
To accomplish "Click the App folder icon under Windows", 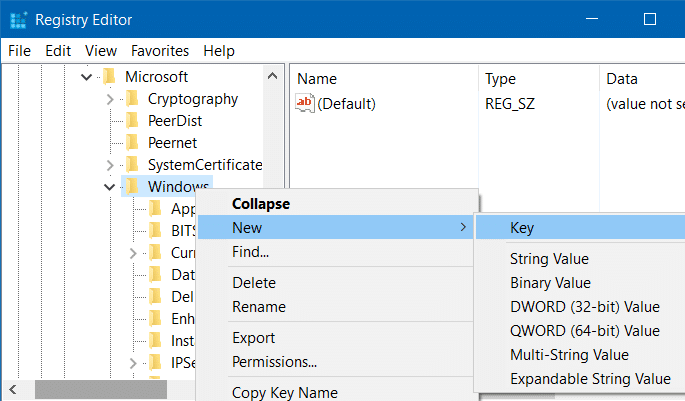I will pyautogui.click(x=156, y=209).
